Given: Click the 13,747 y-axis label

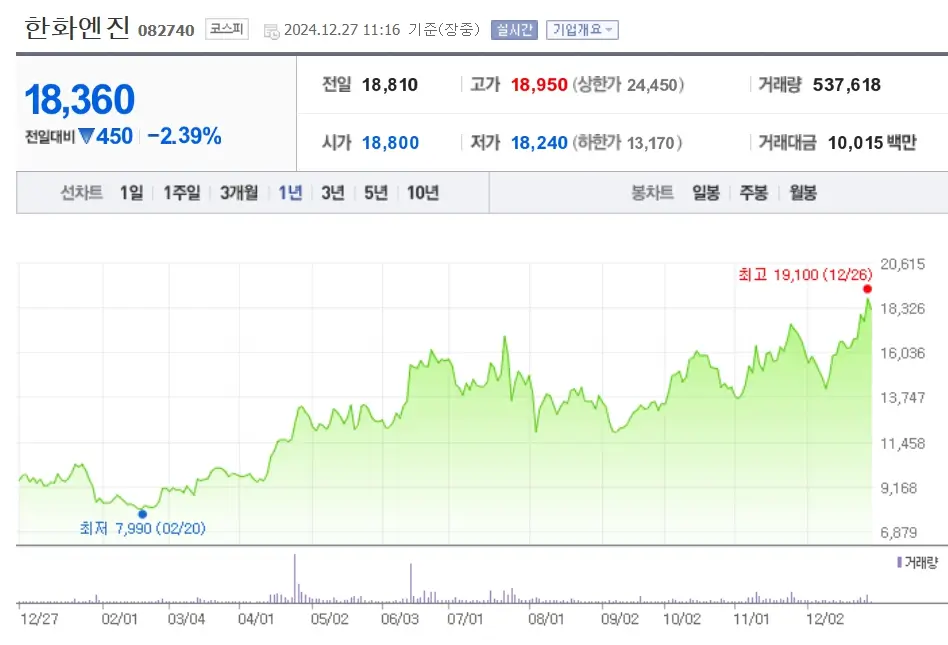Looking at the screenshot, I should pyautogui.click(x=903, y=398).
